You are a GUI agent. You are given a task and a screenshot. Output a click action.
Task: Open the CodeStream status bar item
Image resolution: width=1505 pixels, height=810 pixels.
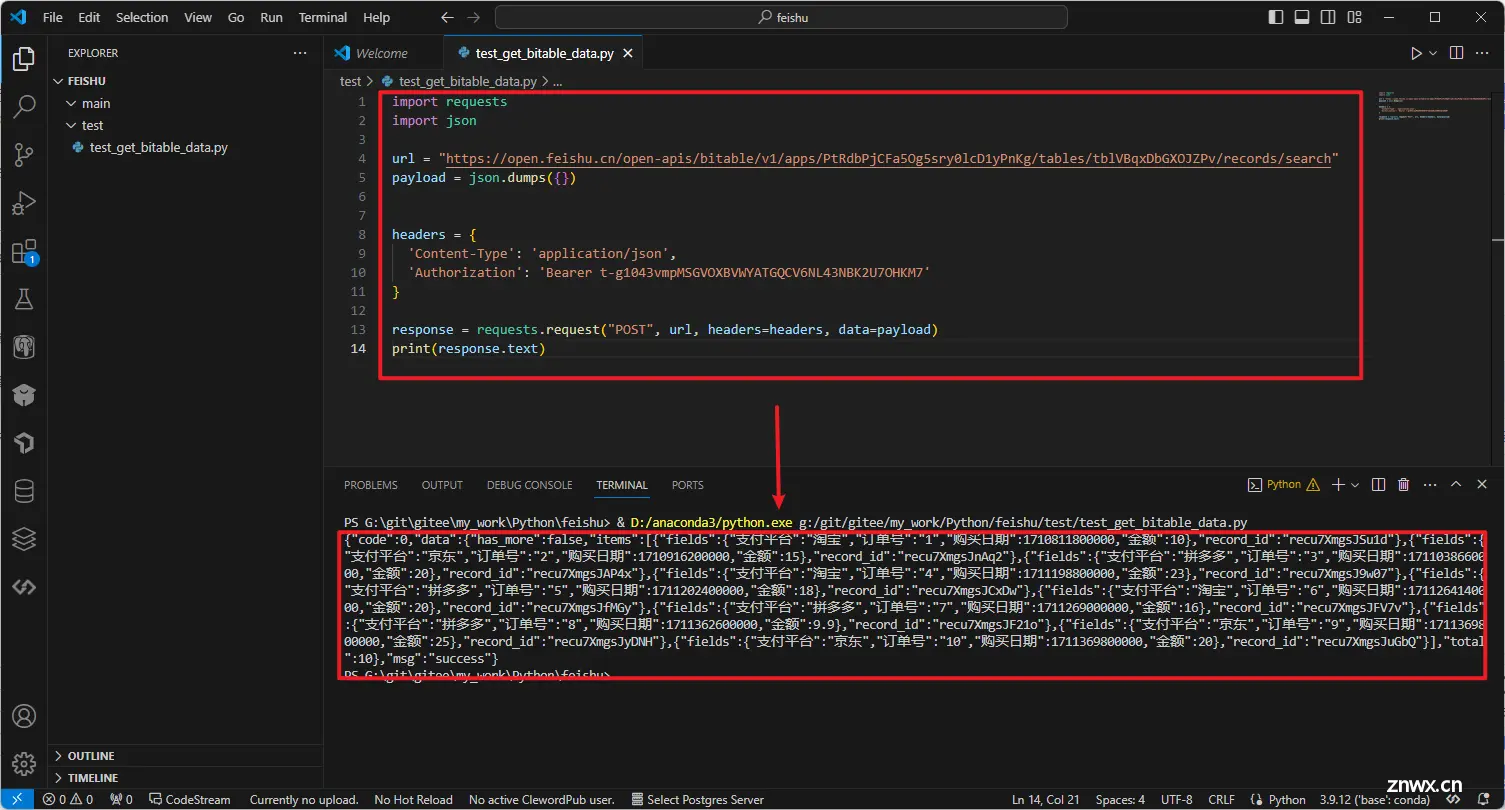190,799
